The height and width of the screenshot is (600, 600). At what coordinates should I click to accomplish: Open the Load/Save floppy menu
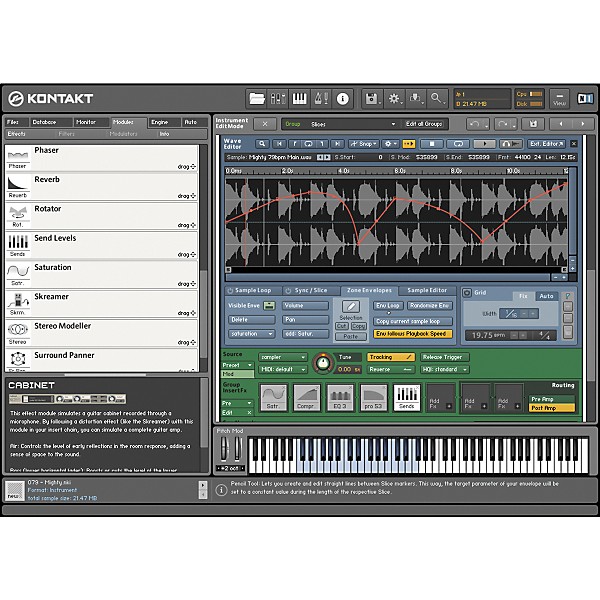click(372, 99)
